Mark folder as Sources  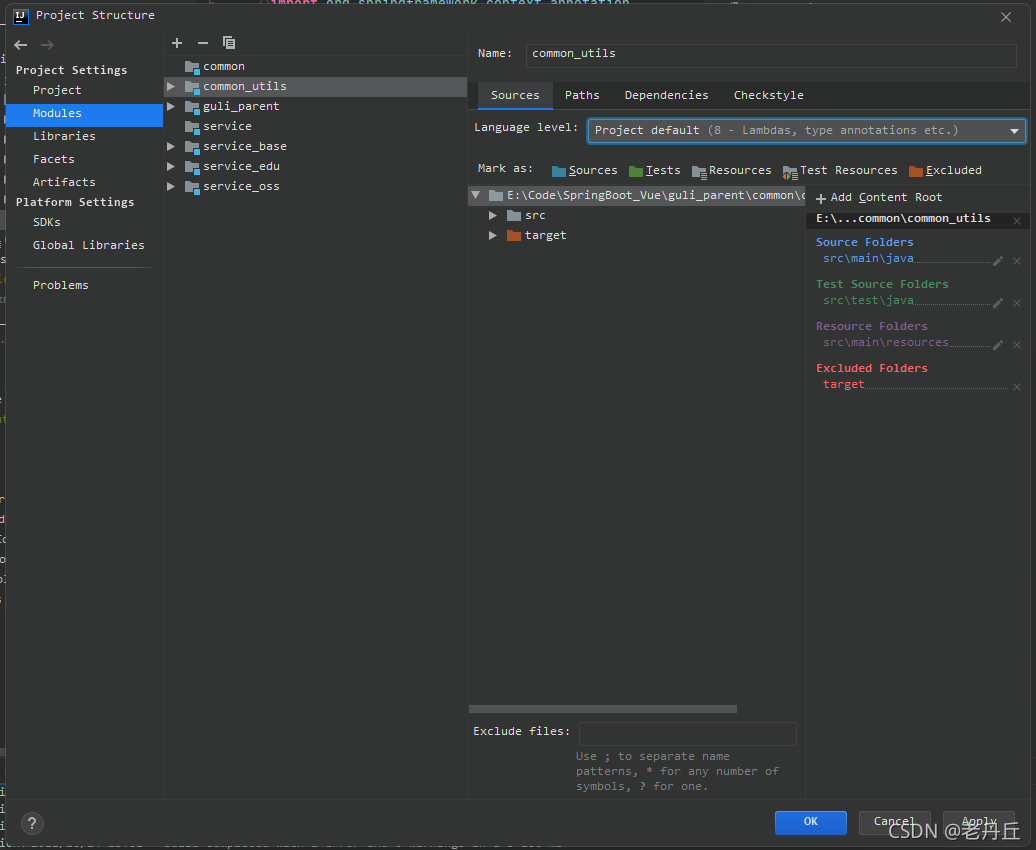coord(585,171)
